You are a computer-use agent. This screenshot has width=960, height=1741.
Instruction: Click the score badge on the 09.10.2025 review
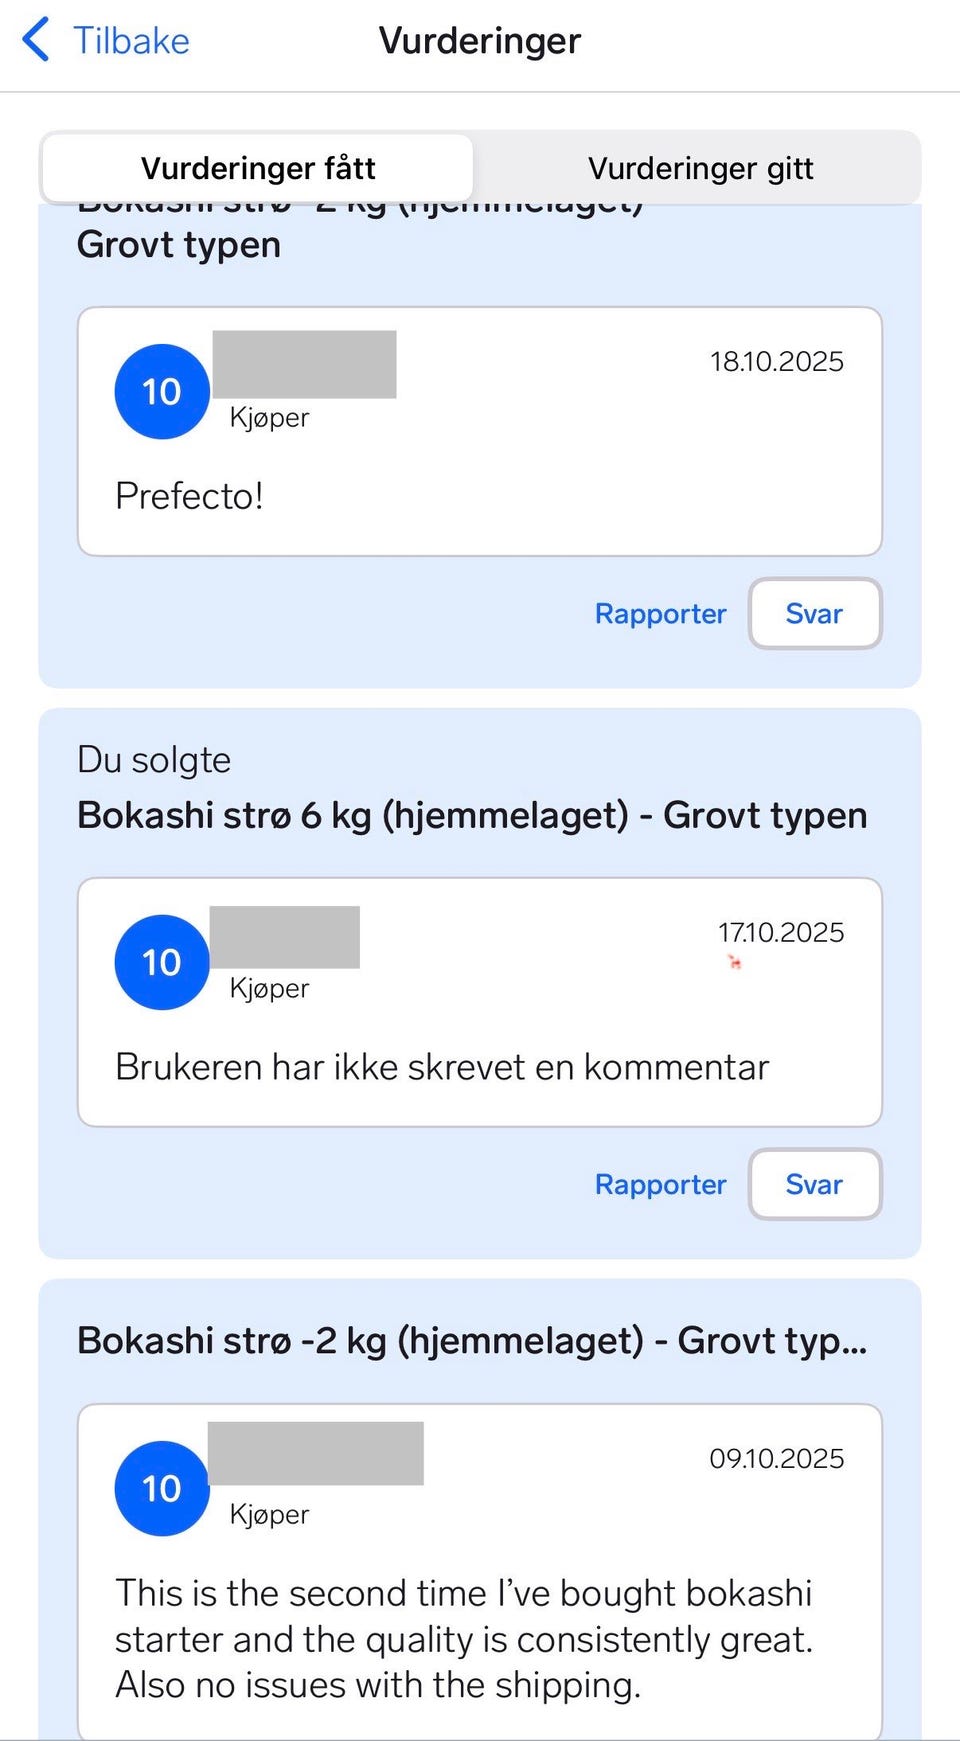[162, 1488]
